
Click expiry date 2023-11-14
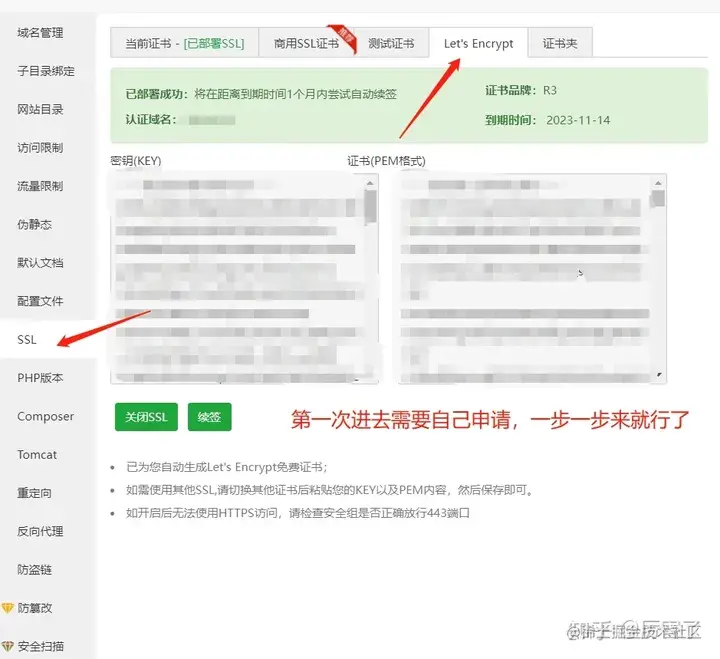(578, 120)
